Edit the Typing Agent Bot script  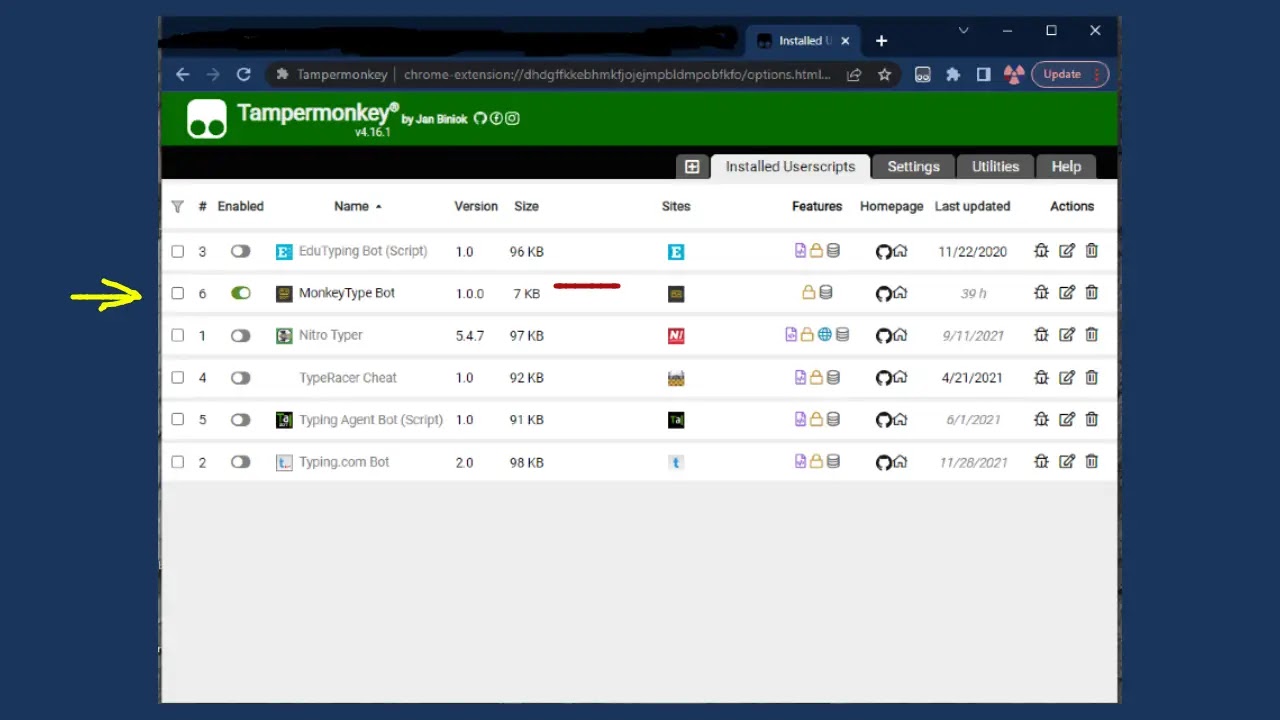(x=1067, y=419)
